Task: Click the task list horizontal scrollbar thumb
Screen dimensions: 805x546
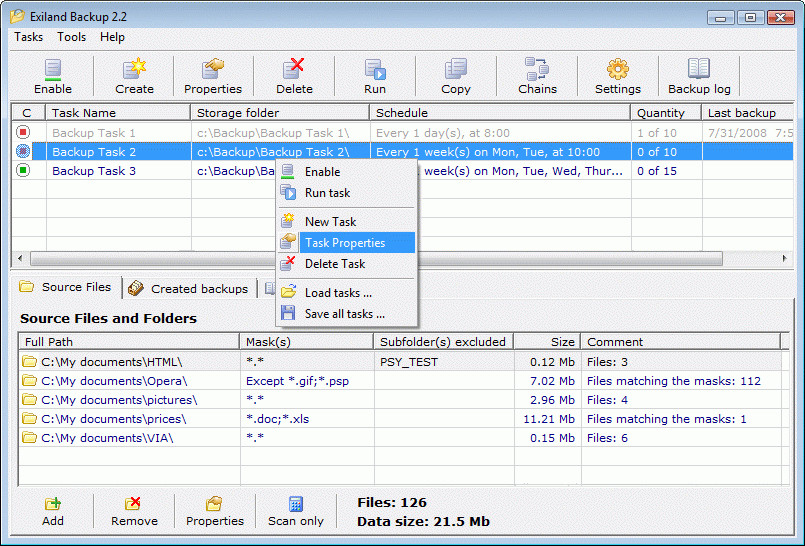Action: pos(376,258)
